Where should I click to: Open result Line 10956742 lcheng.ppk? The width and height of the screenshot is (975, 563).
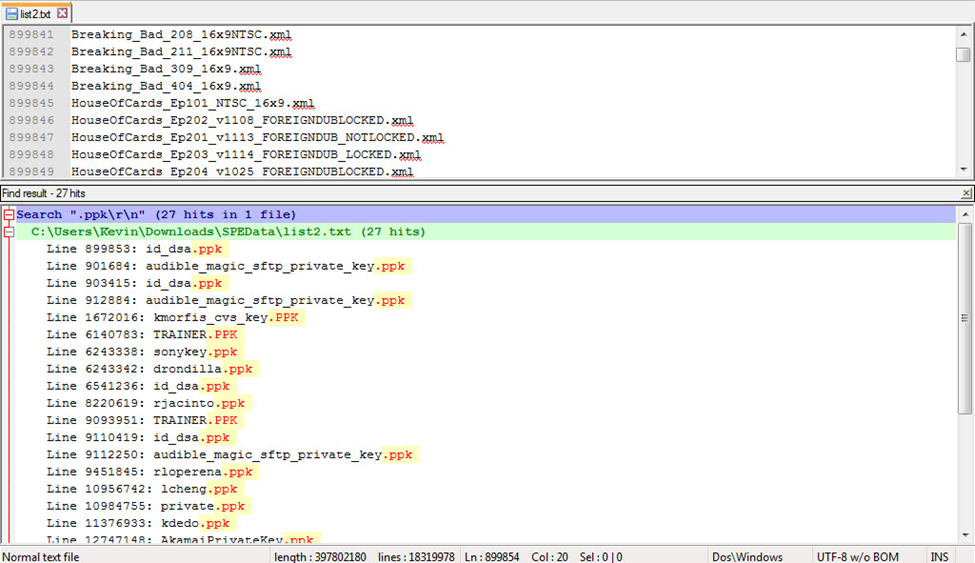tap(142, 489)
